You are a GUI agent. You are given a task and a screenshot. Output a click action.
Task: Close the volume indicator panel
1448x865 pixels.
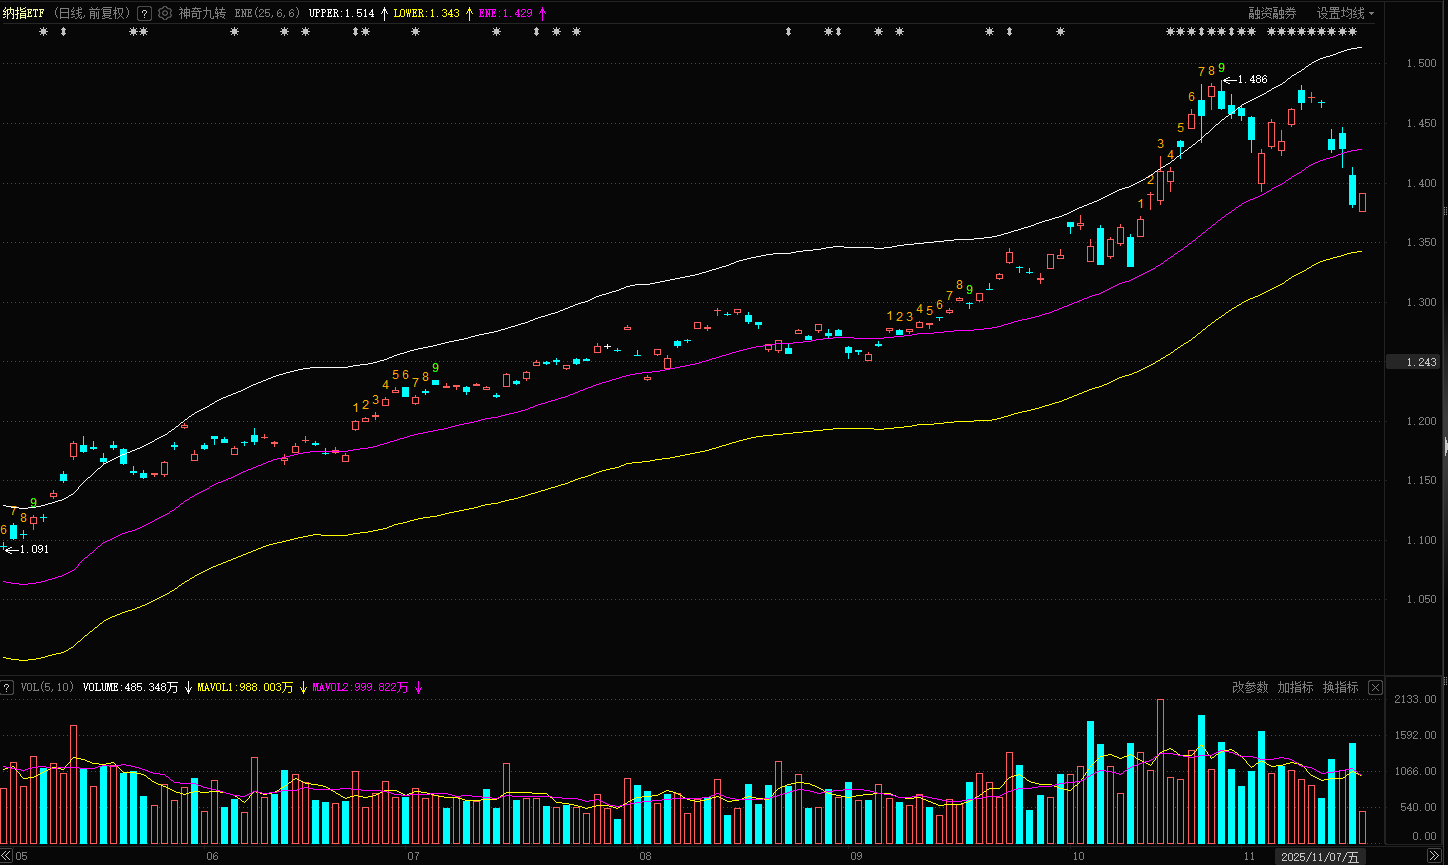[x=1375, y=687]
